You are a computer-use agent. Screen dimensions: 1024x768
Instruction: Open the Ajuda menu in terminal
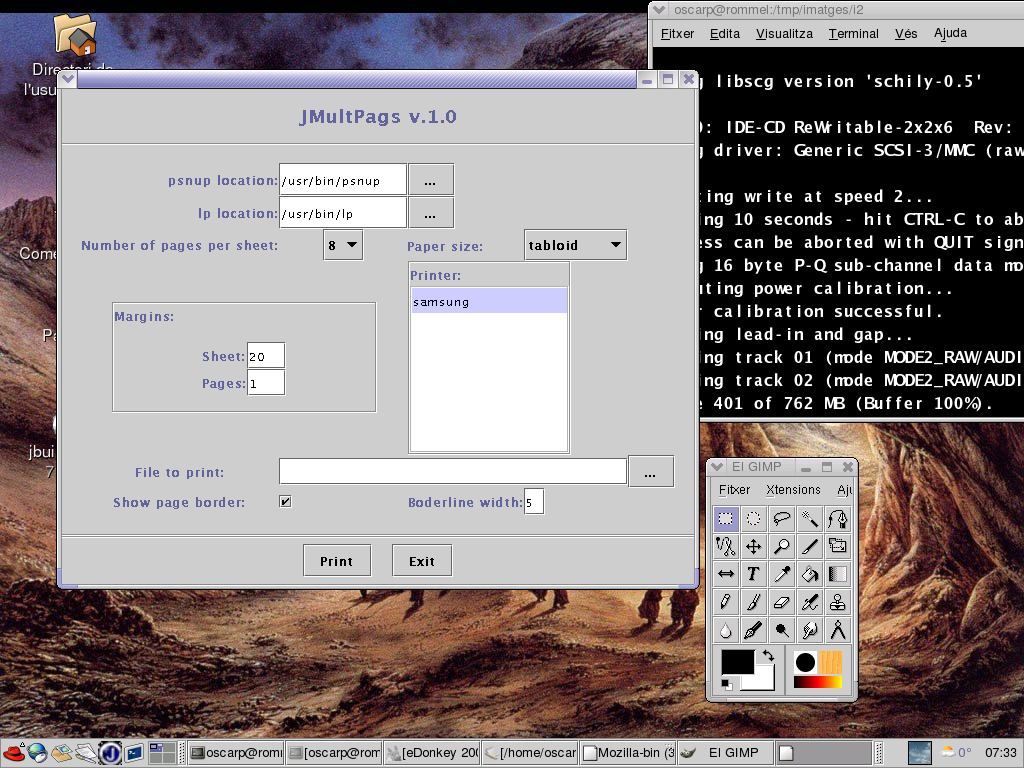point(950,33)
